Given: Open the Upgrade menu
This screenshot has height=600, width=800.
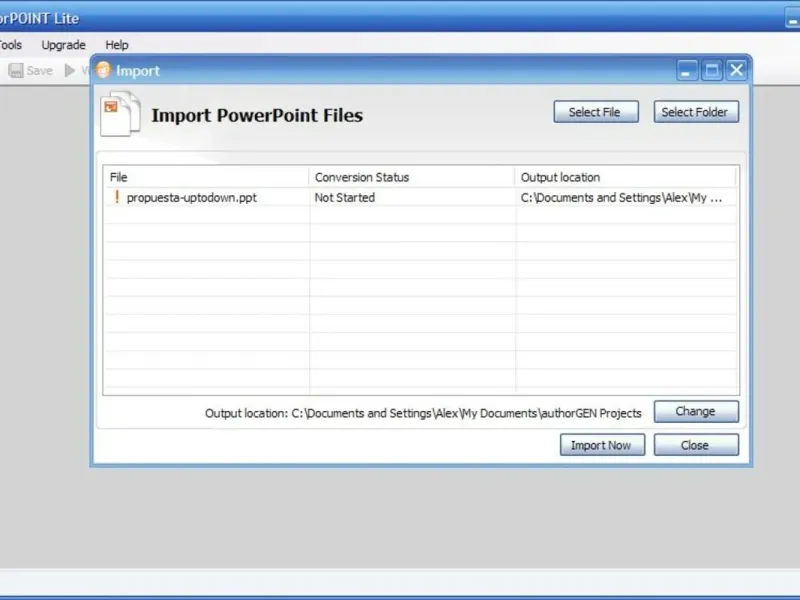Looking at the screenshot, I should [63, 45].
